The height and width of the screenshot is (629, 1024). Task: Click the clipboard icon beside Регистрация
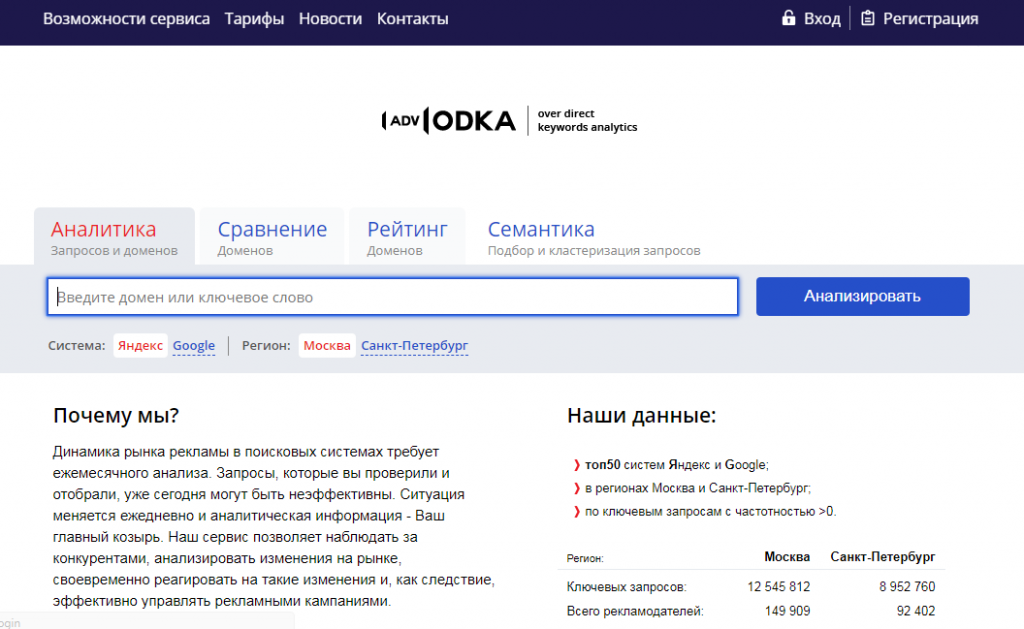867,18
